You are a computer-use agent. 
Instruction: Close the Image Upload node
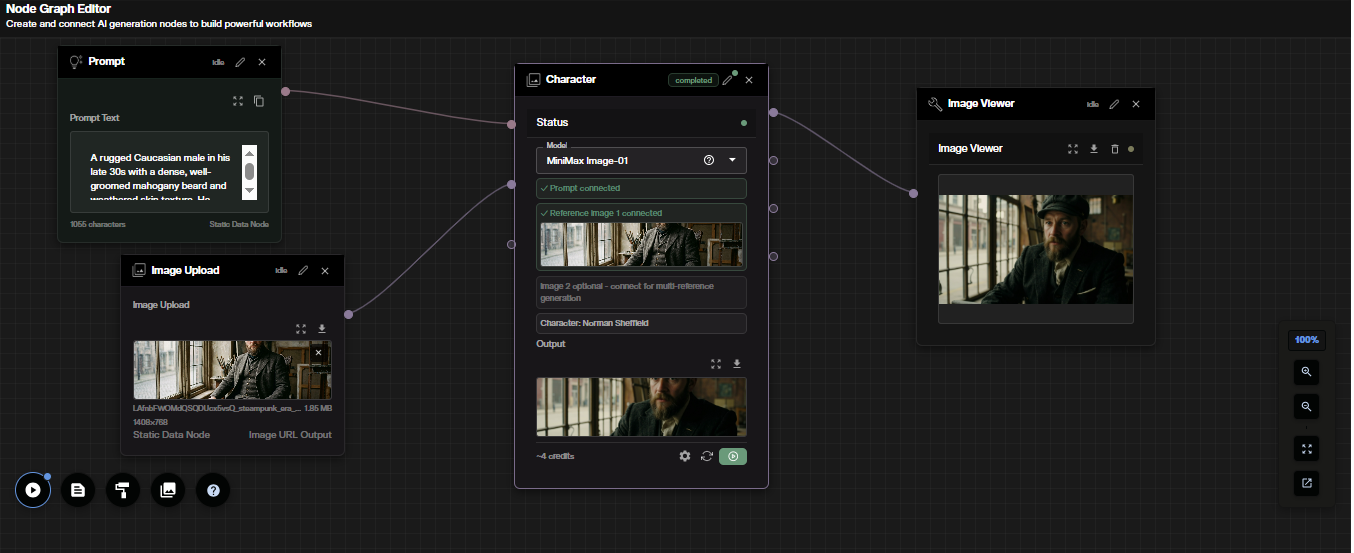click(325, 270)
